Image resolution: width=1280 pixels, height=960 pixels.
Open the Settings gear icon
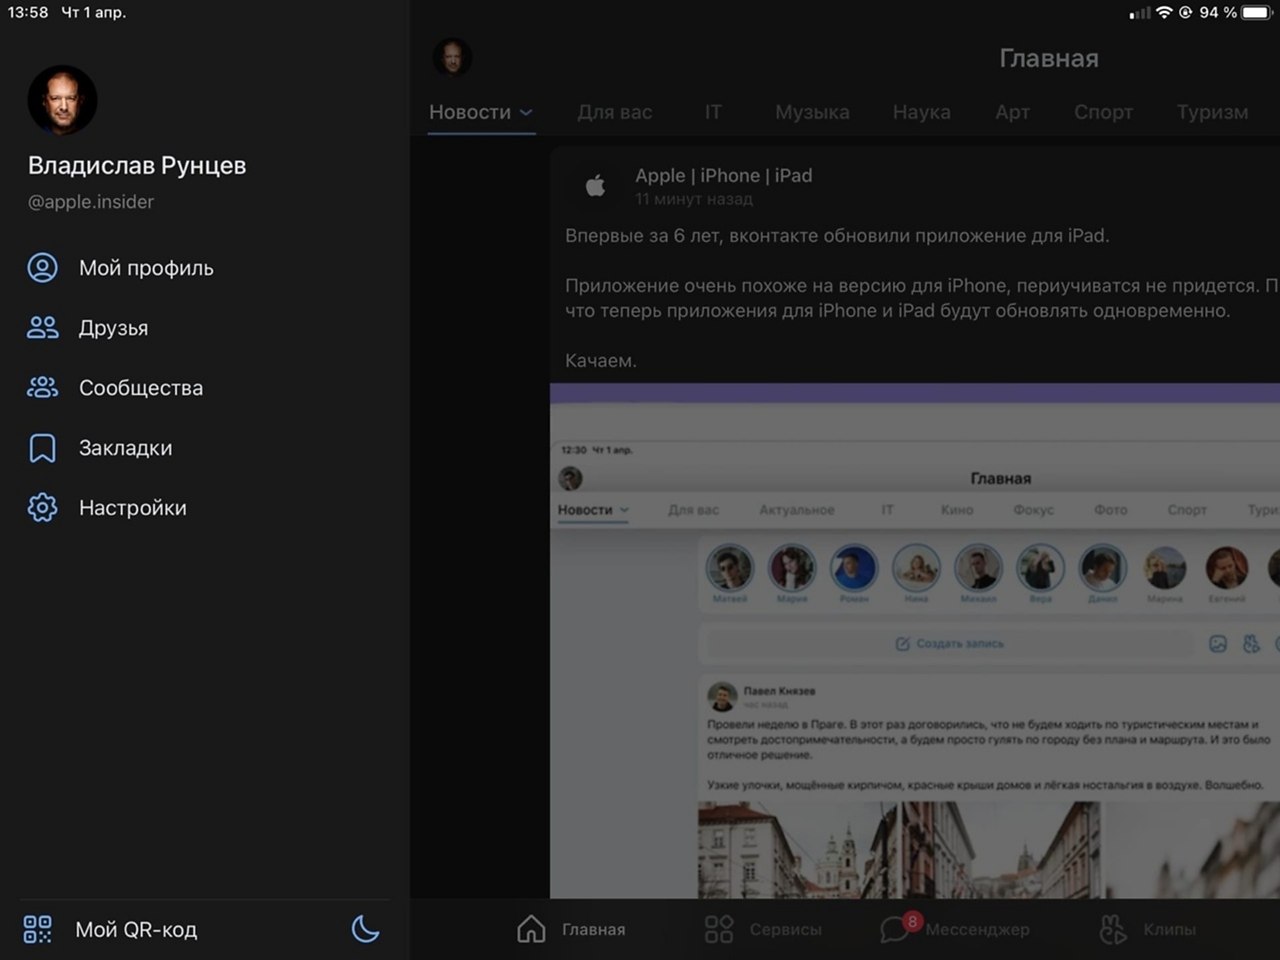[x=42, y=508]
